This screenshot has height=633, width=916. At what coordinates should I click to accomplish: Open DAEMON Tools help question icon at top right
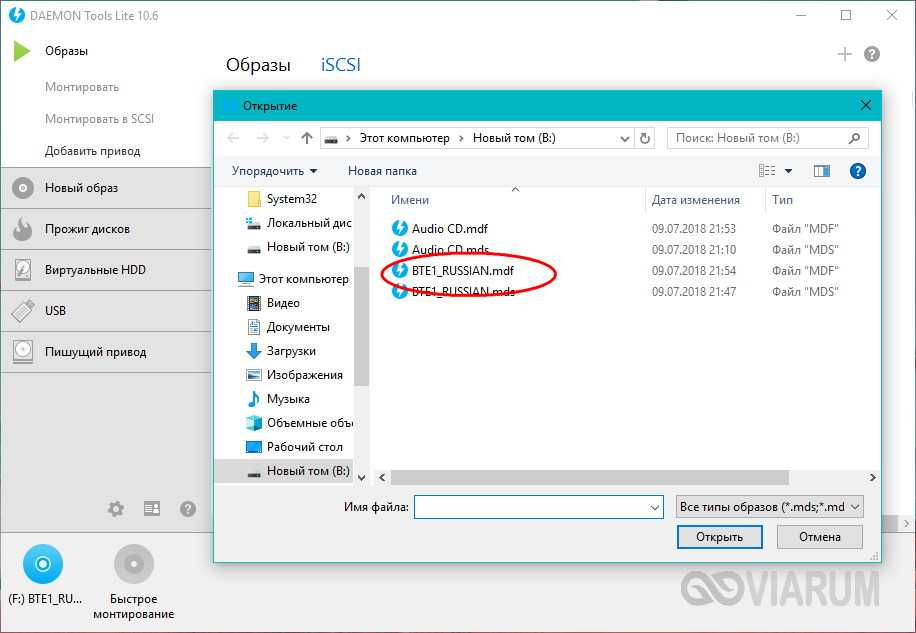coord(872,54)
